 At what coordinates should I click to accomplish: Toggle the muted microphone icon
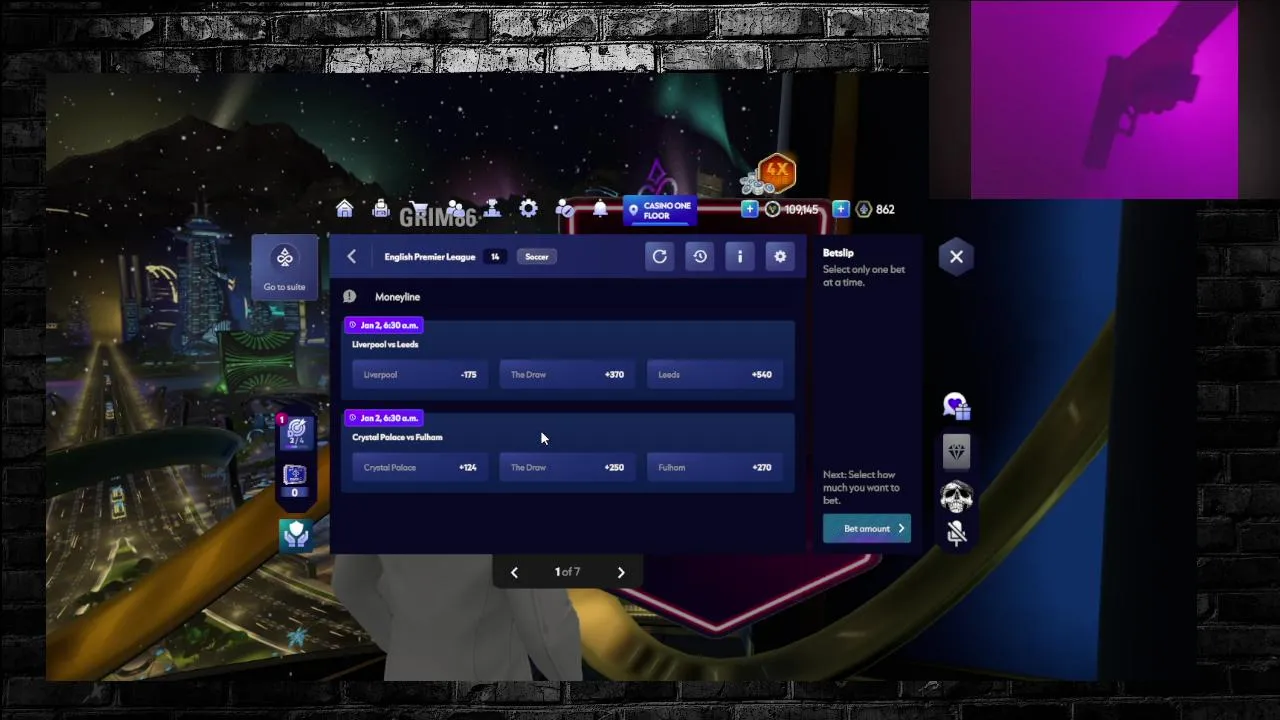point(957,533)
